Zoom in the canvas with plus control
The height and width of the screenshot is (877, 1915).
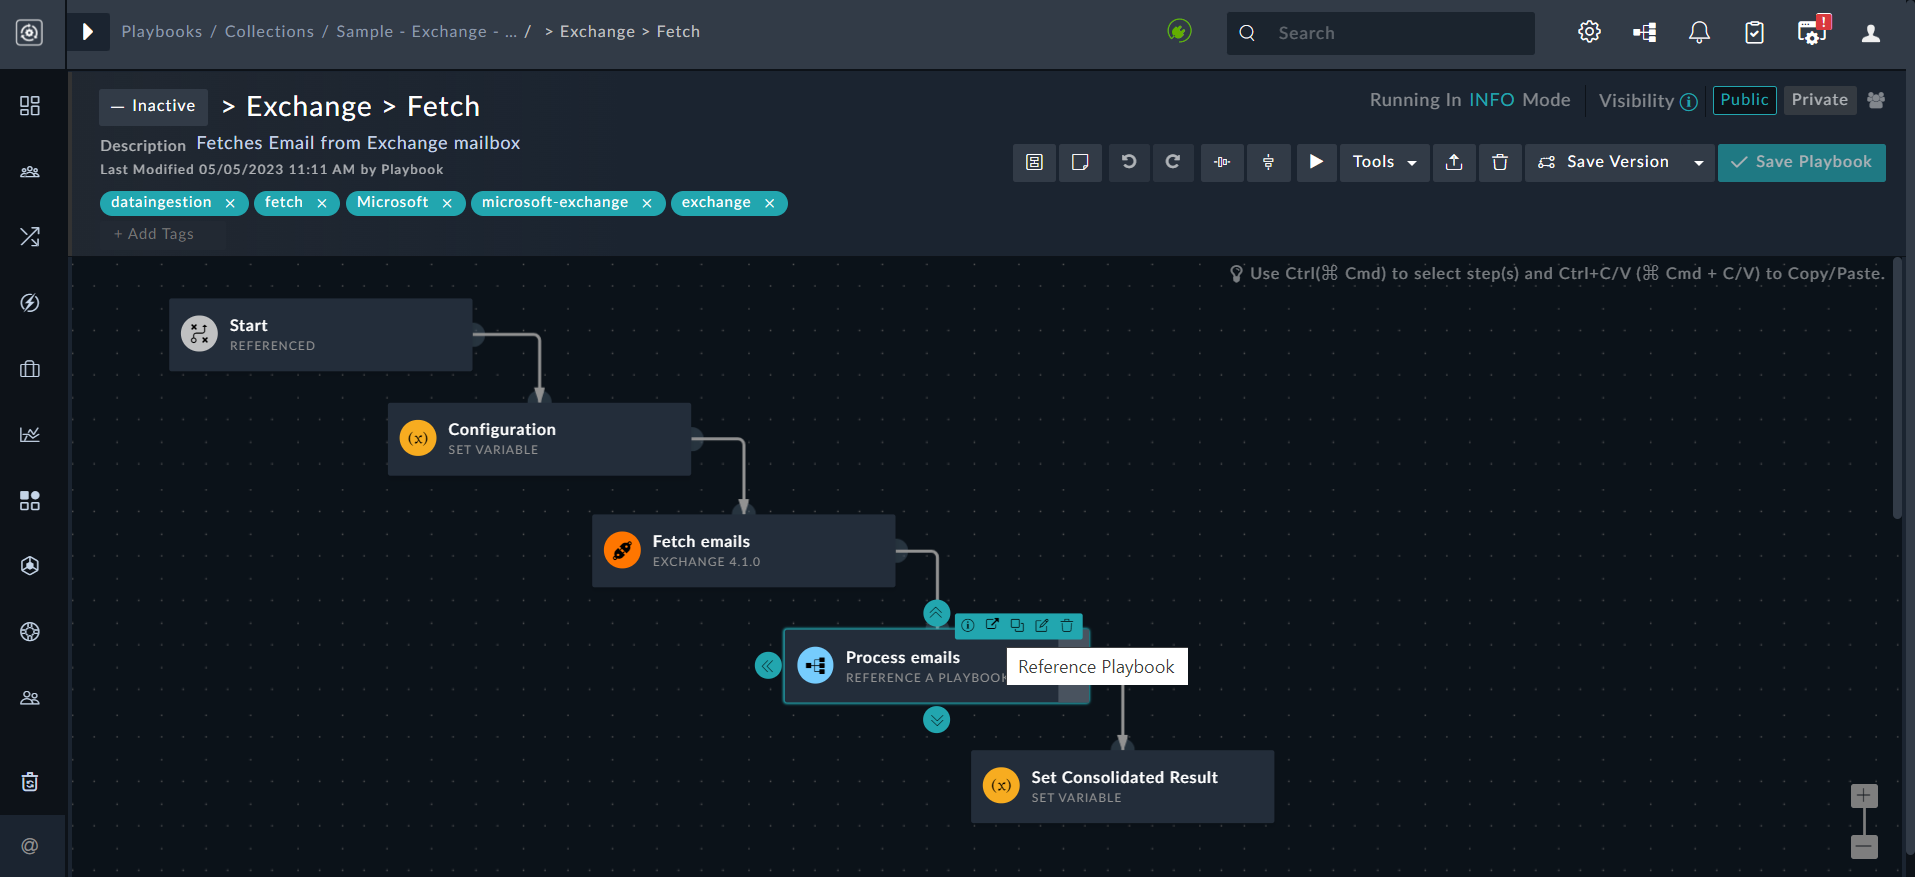(x=1864, y=796)
